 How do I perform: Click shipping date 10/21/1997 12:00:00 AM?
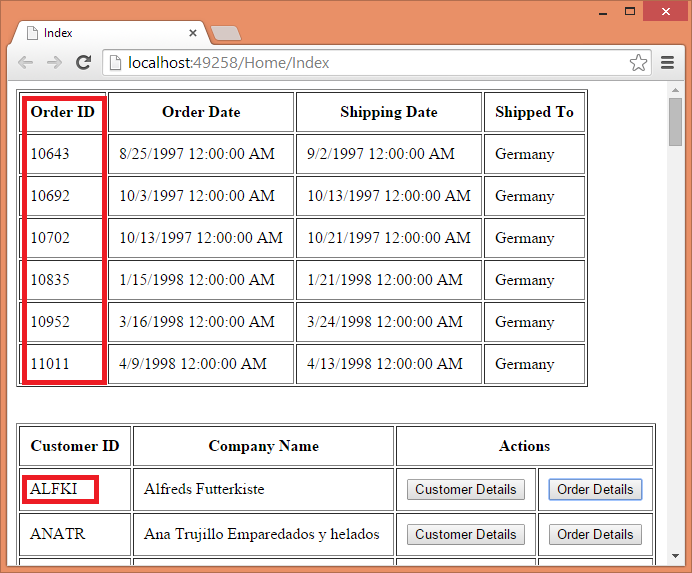click(389, 238)
